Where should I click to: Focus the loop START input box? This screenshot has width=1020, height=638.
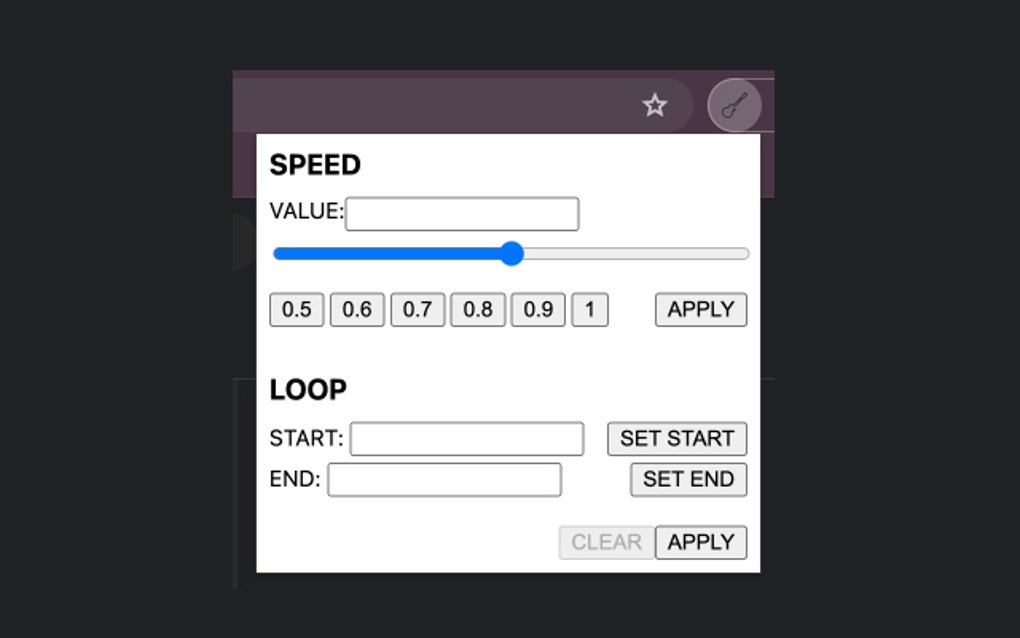click(x=466, y=438)
